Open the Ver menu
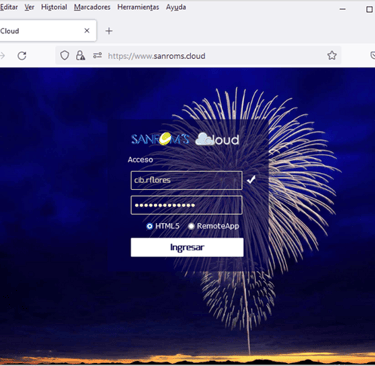The width and height of the screenshot is (375, 366). [29, 7]
